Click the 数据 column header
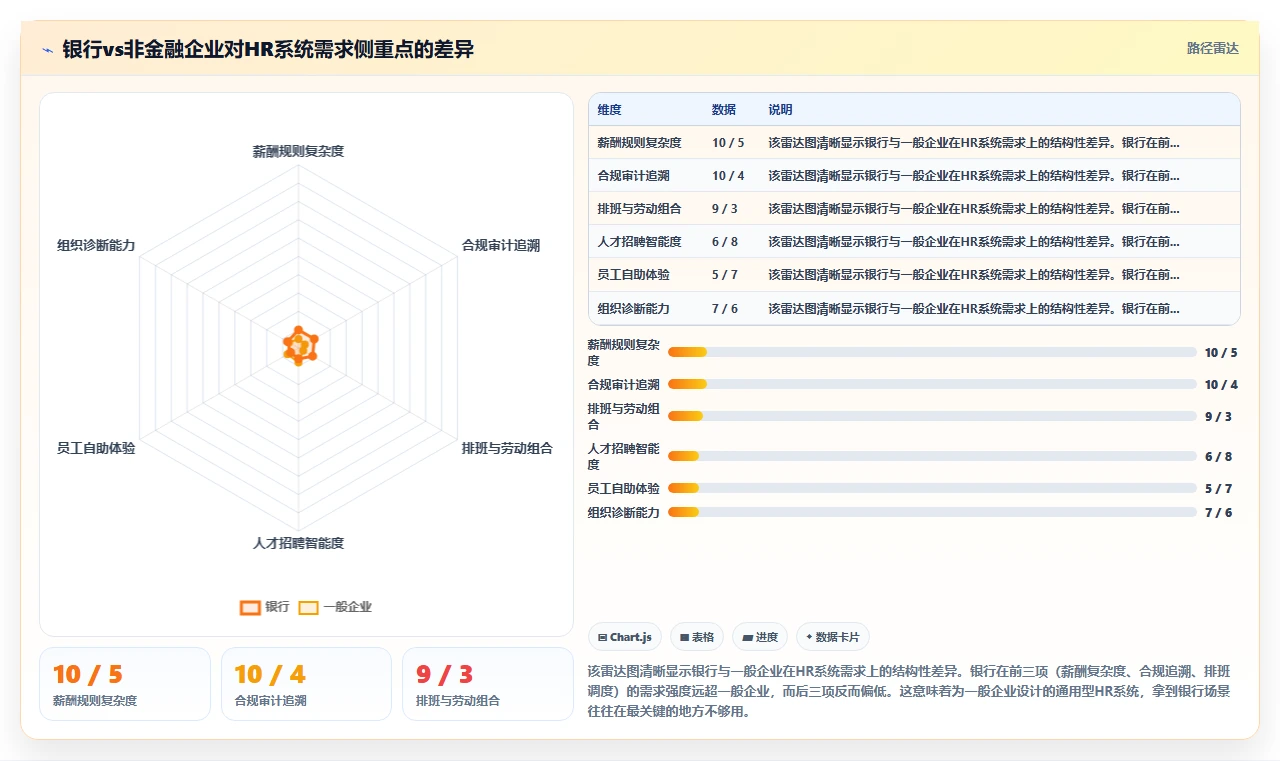This screenshot has height=761, width=1280. [x=723, y=110]
